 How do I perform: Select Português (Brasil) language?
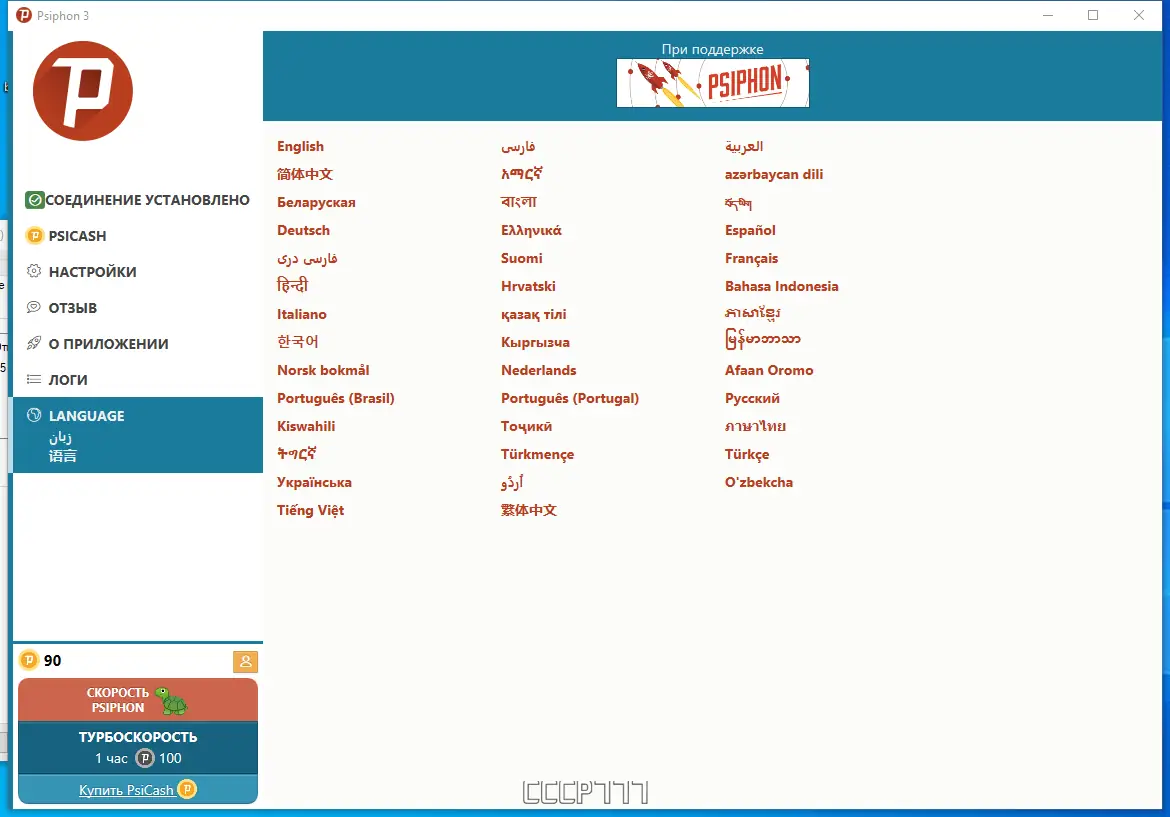click(336, 398)
